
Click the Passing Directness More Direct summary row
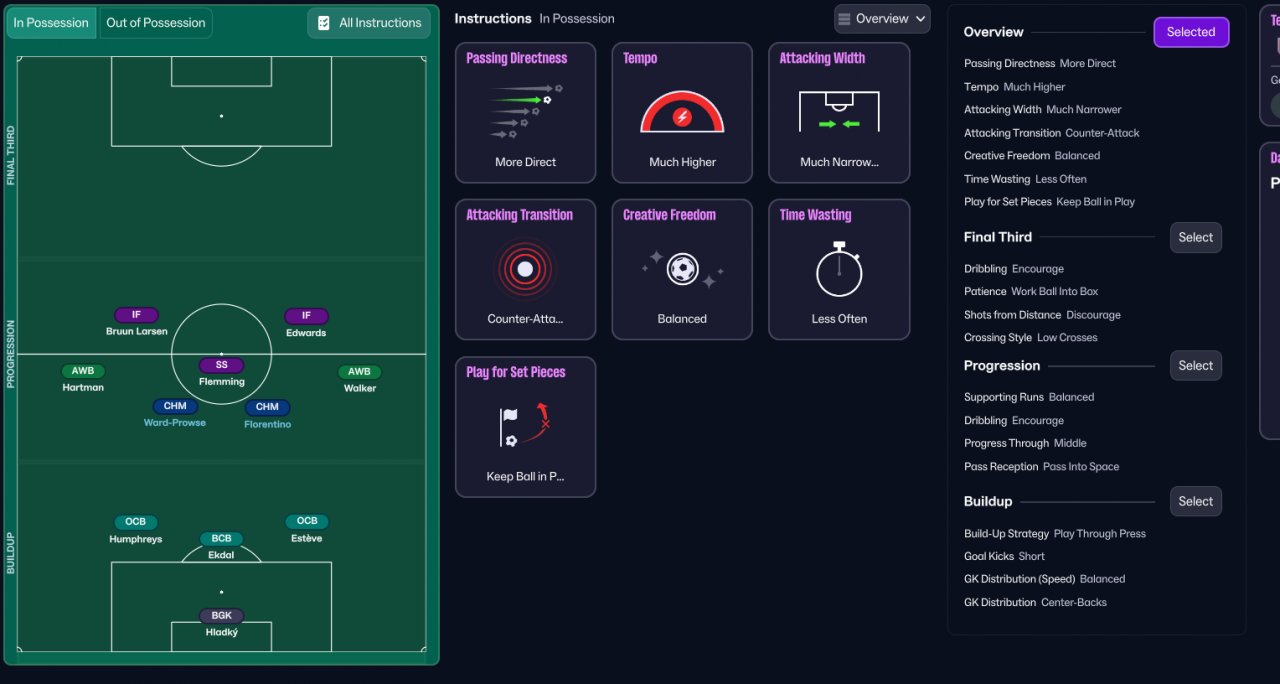point(1040,64)
